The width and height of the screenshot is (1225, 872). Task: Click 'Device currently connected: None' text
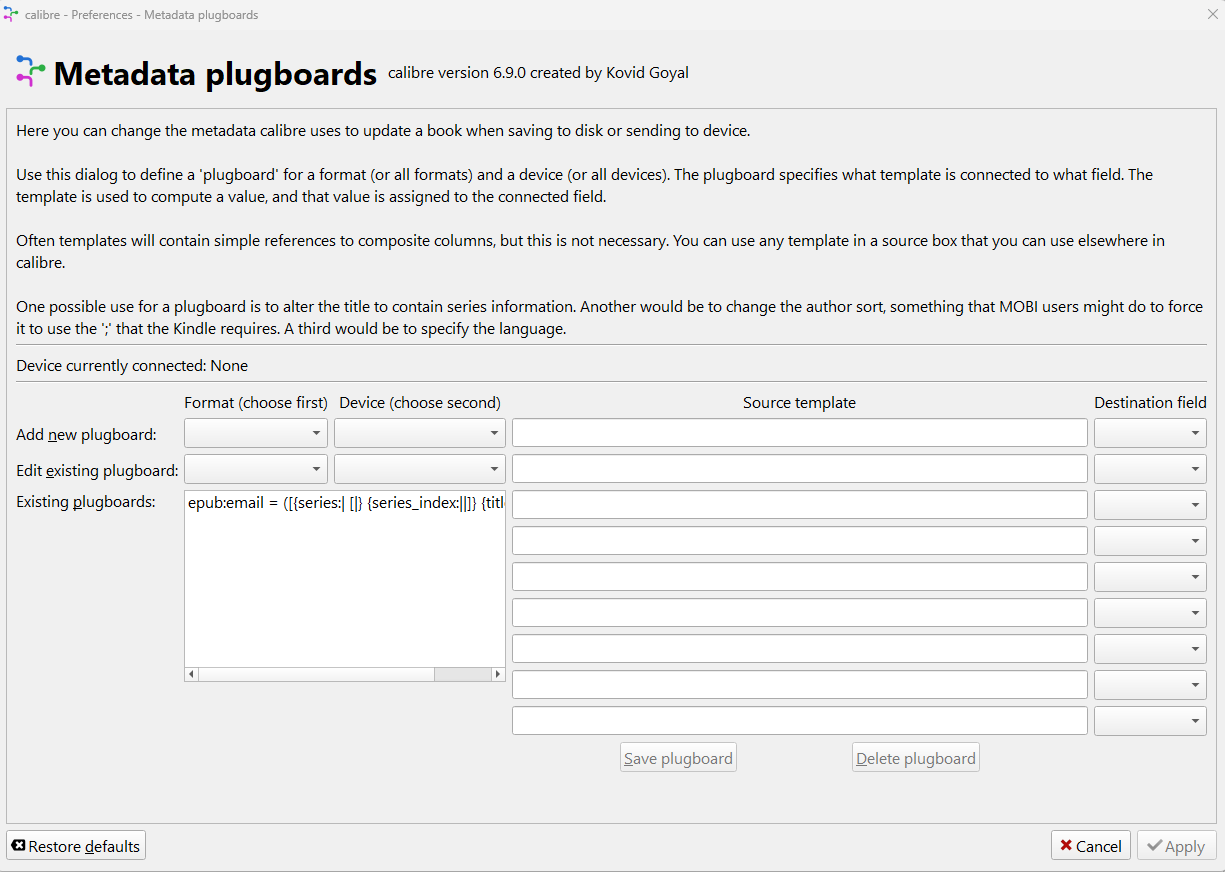click(132, 366)
